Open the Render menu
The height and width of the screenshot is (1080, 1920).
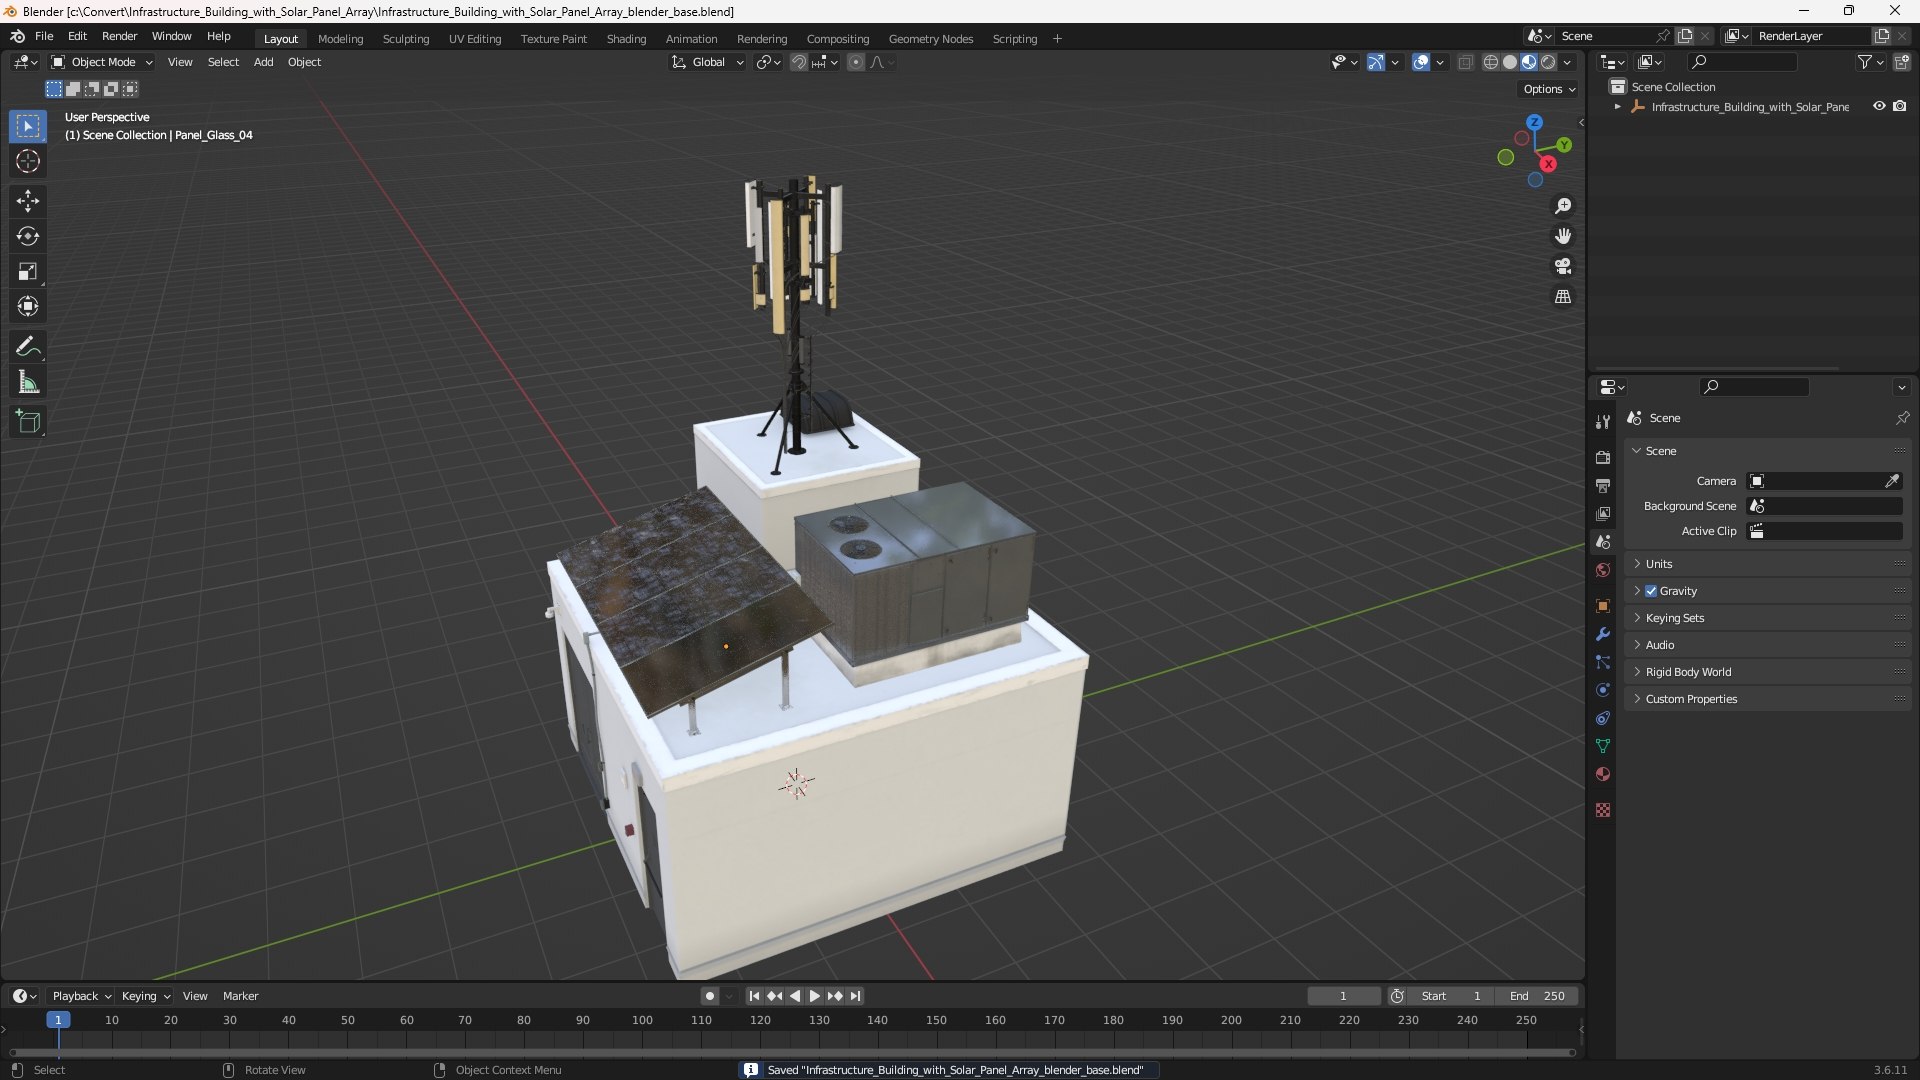[x=119, y=36]
